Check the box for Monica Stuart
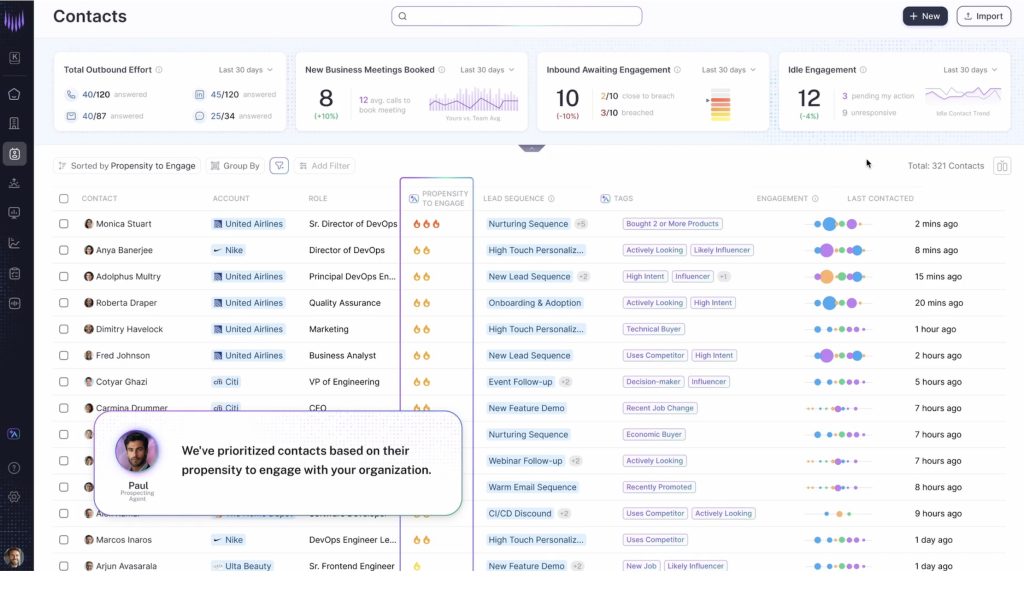This screenshot has width=1024, height=594. click(64, 224)
